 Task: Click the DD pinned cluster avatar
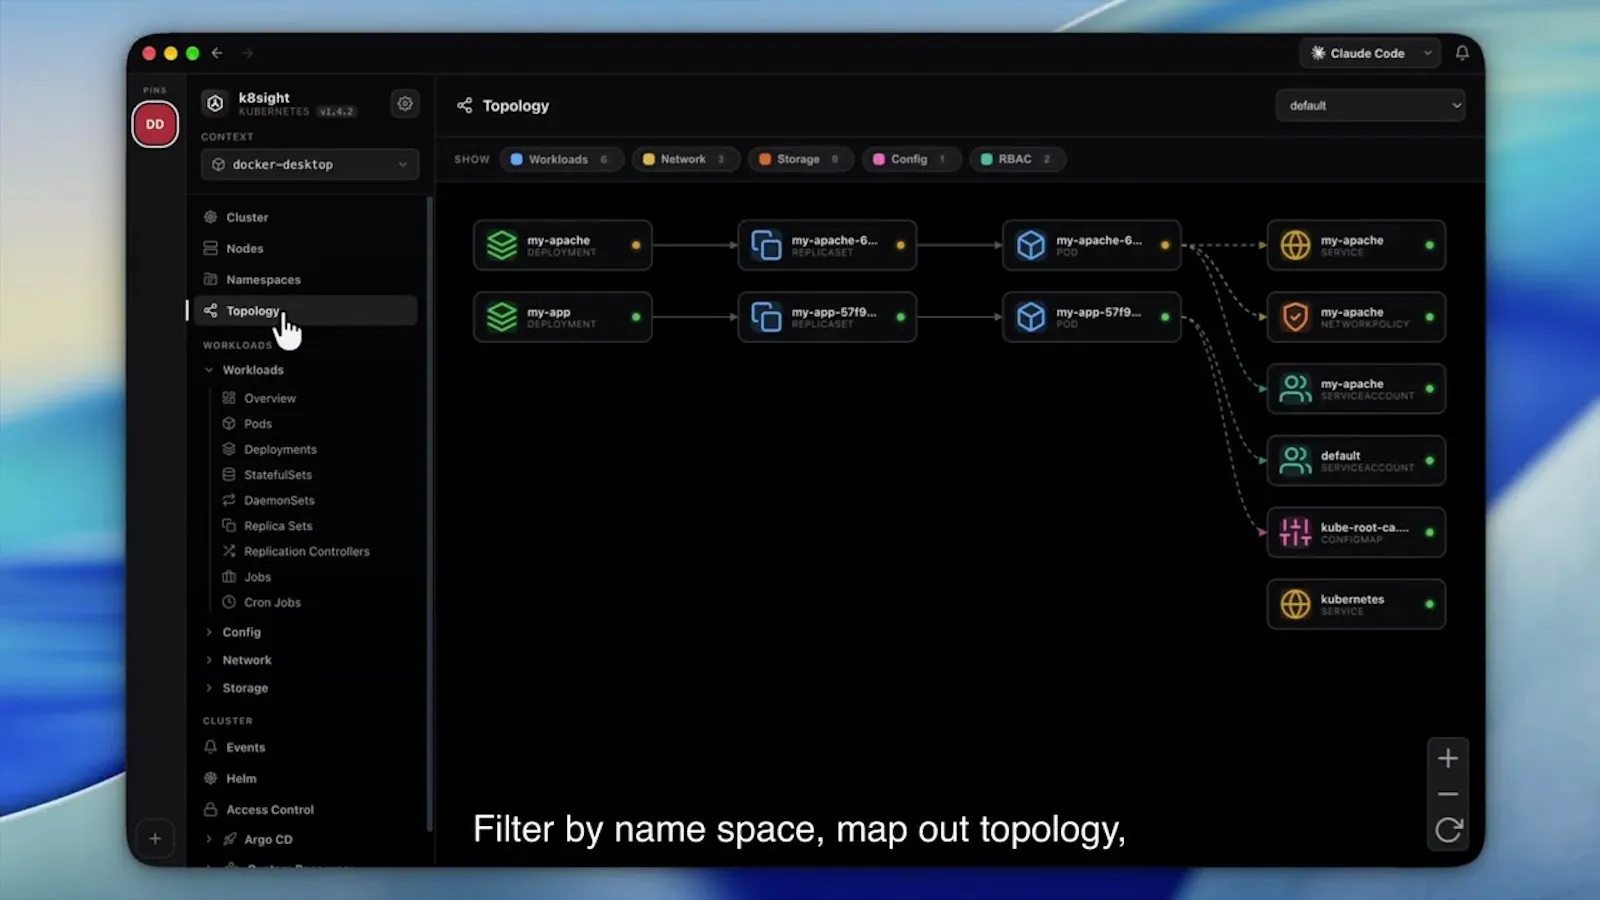[155, 124]
